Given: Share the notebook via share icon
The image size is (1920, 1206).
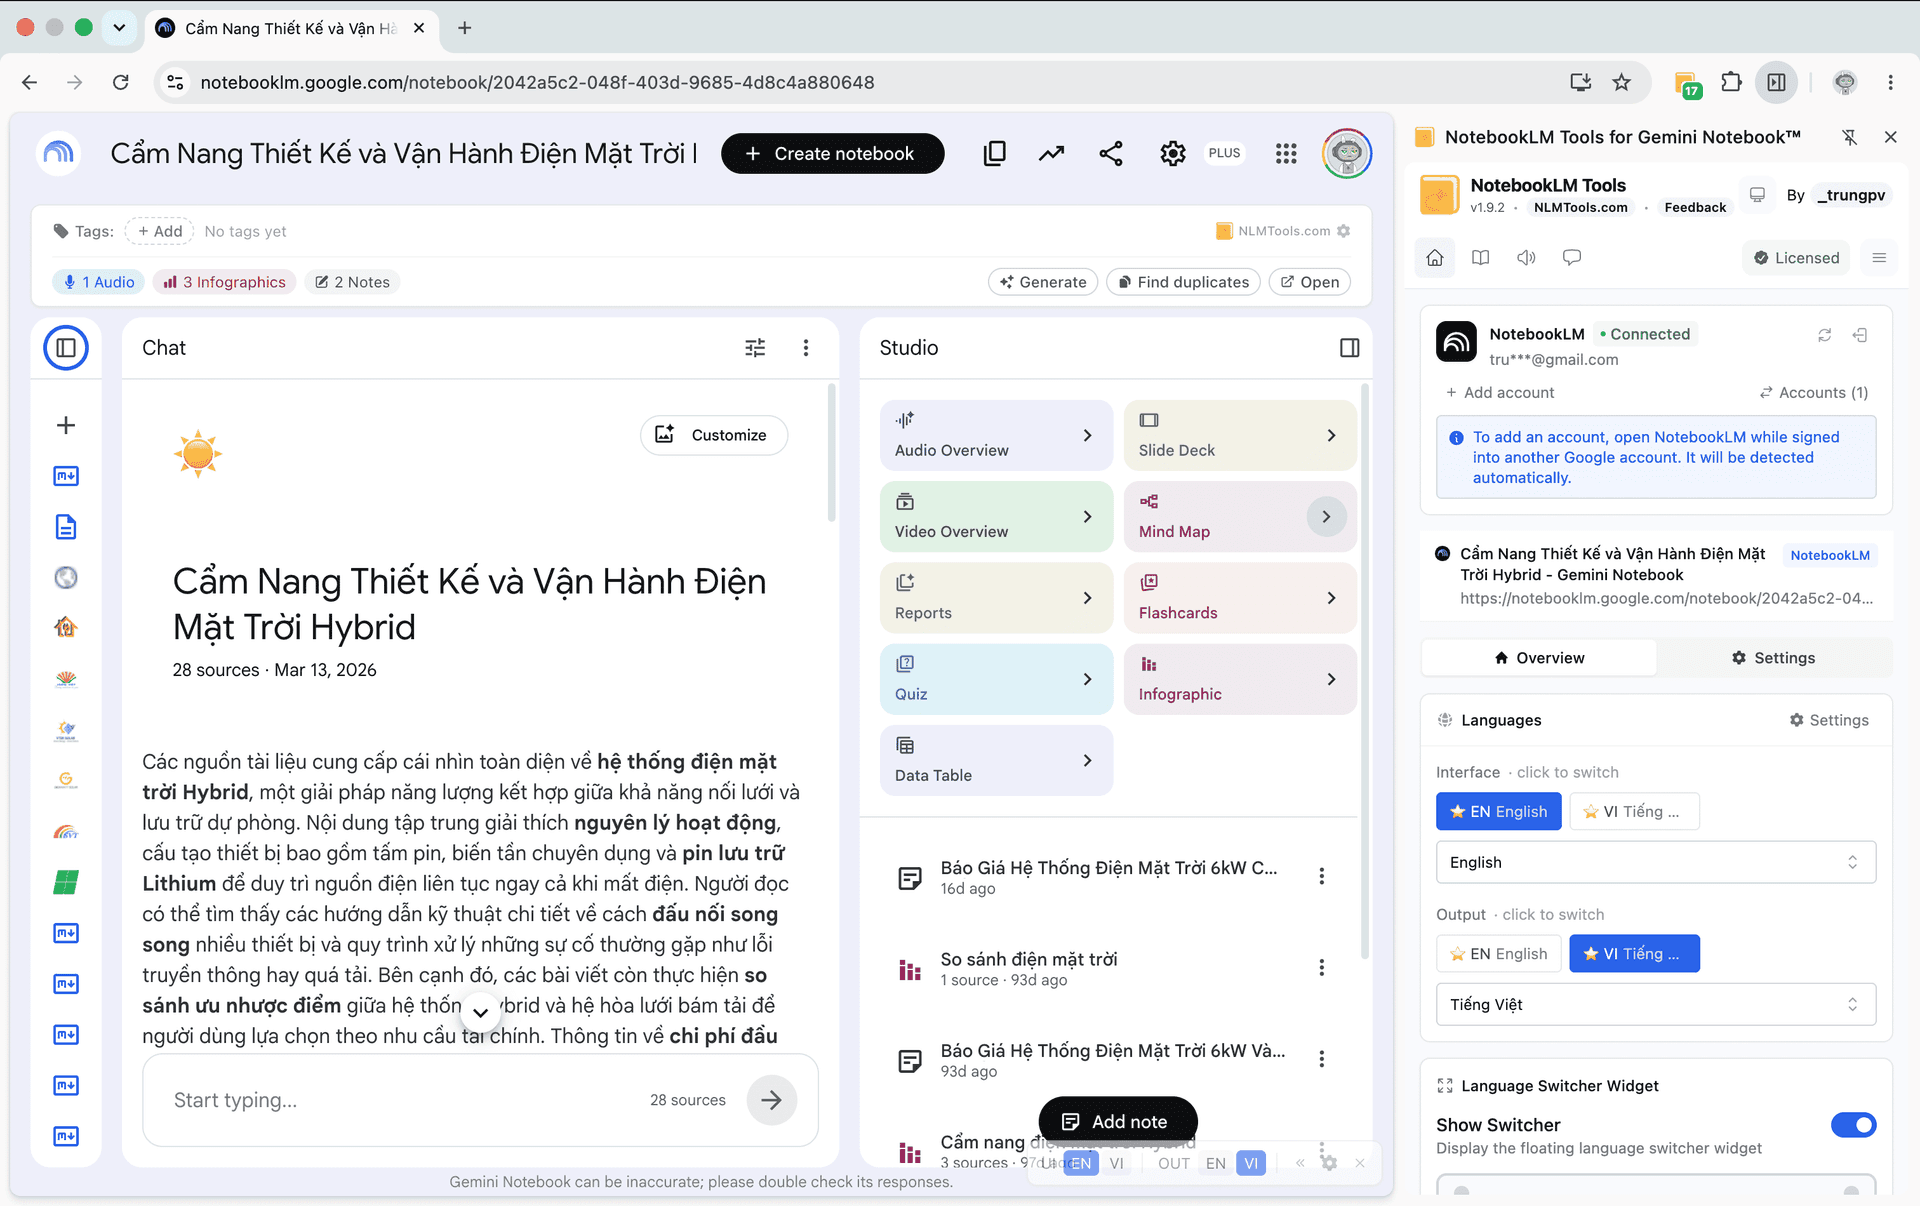Looking at the screenshot, I should point(1111,153).
